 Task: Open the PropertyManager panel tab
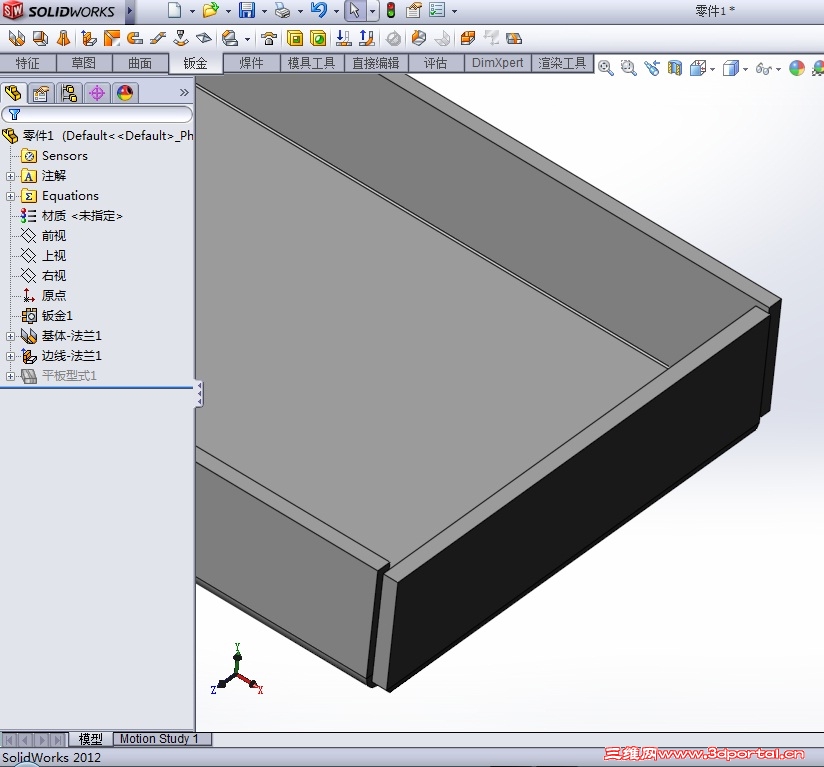(x=42, y=93)
